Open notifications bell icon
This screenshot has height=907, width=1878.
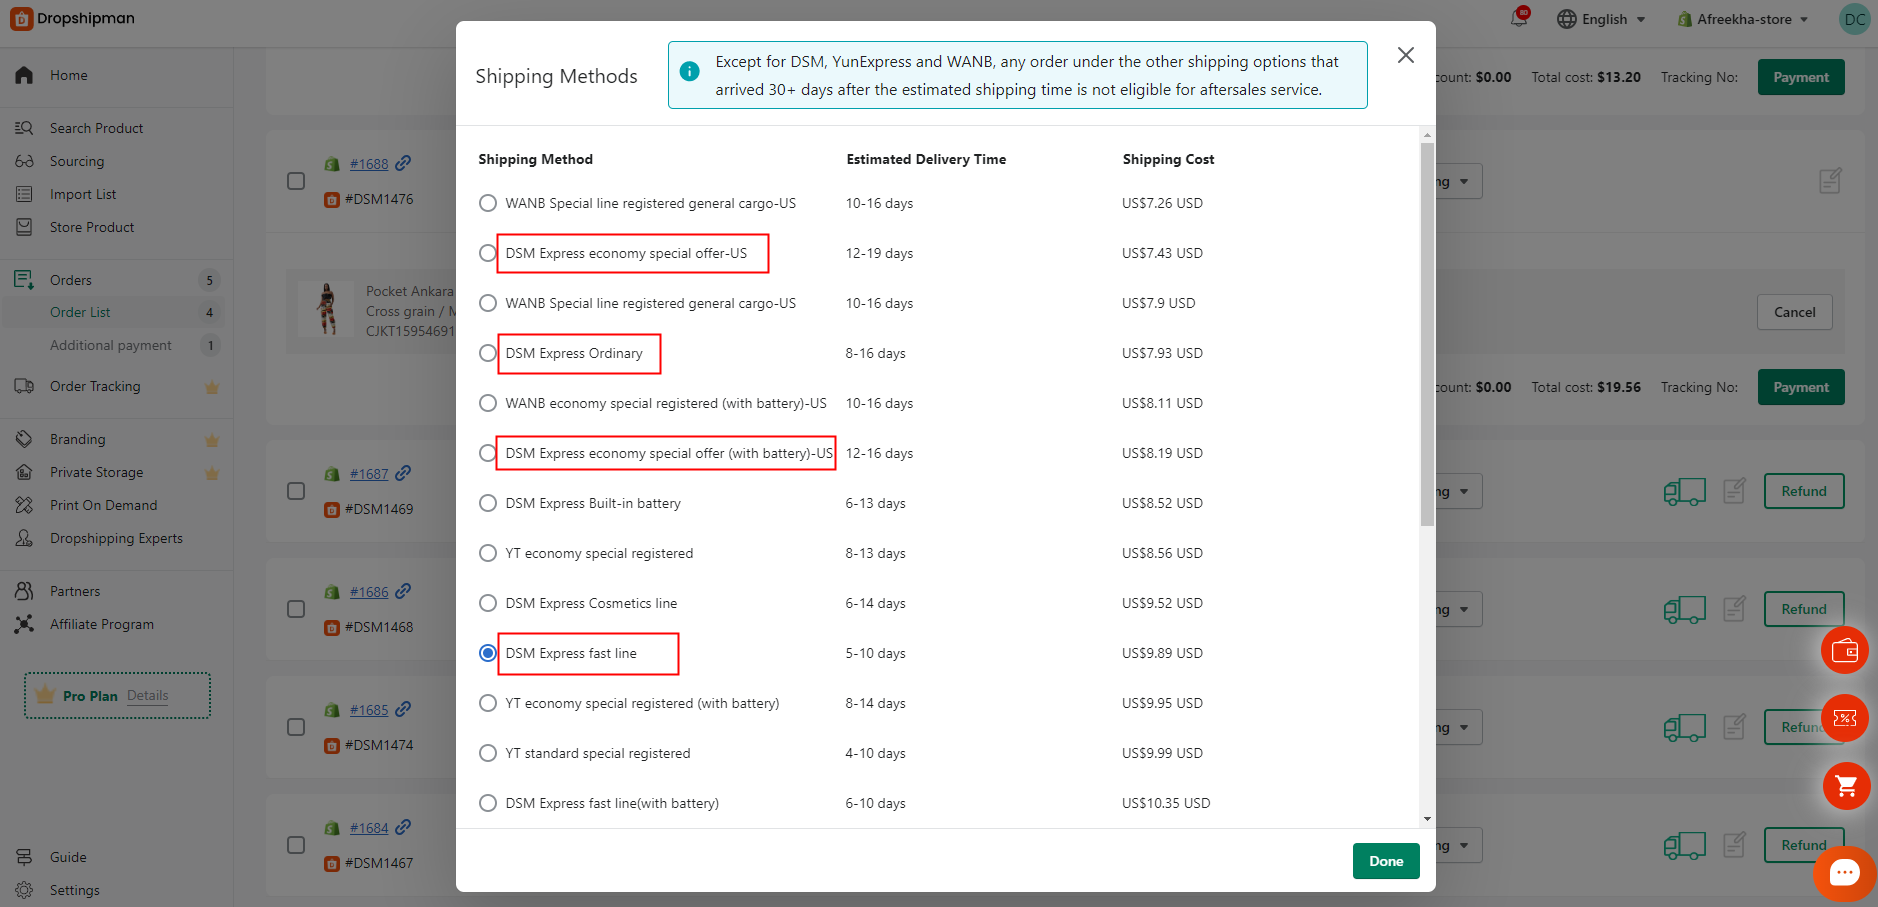tap(1519, 18)
